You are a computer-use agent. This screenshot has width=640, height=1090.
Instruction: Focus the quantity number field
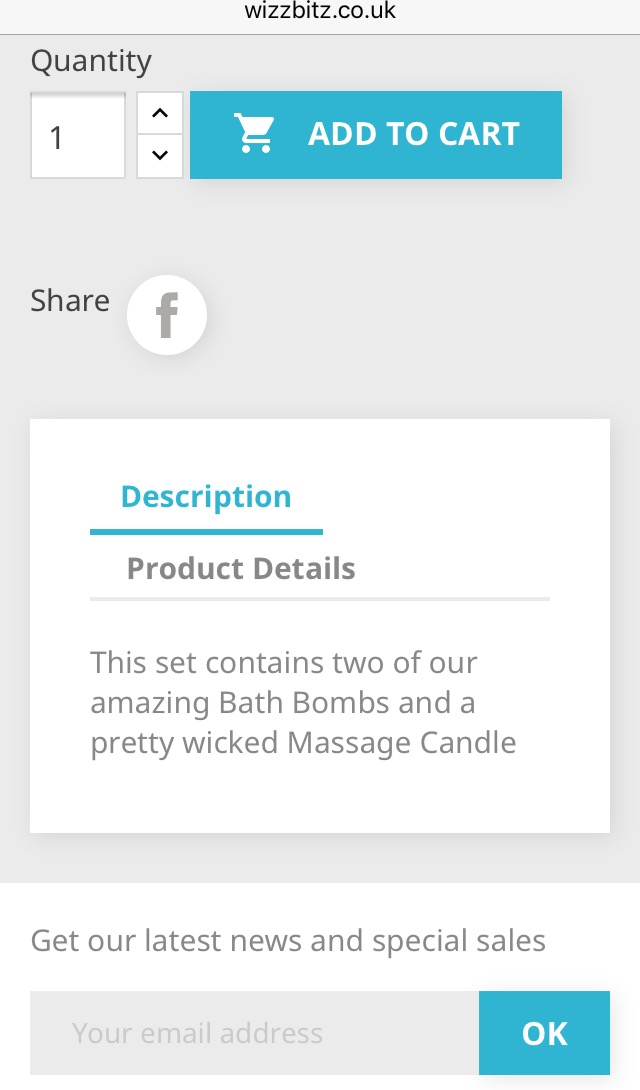pyautogui.click(x=78, y=136)
